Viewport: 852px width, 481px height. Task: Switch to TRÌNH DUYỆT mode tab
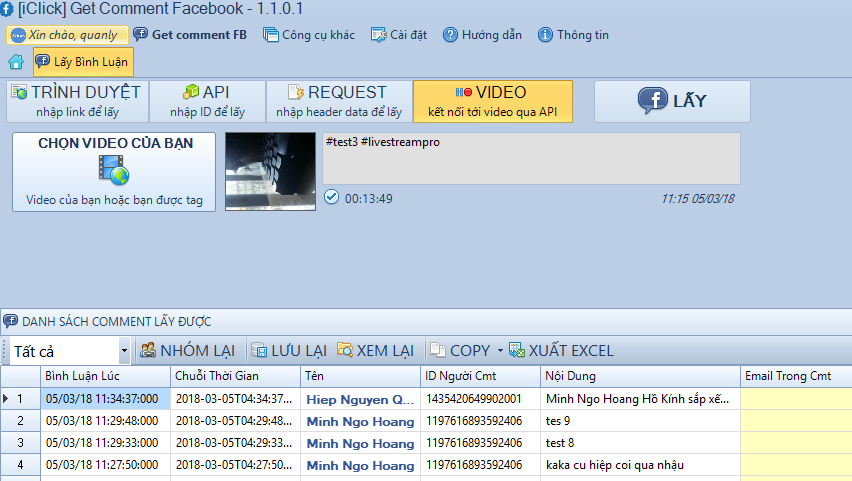78,101
